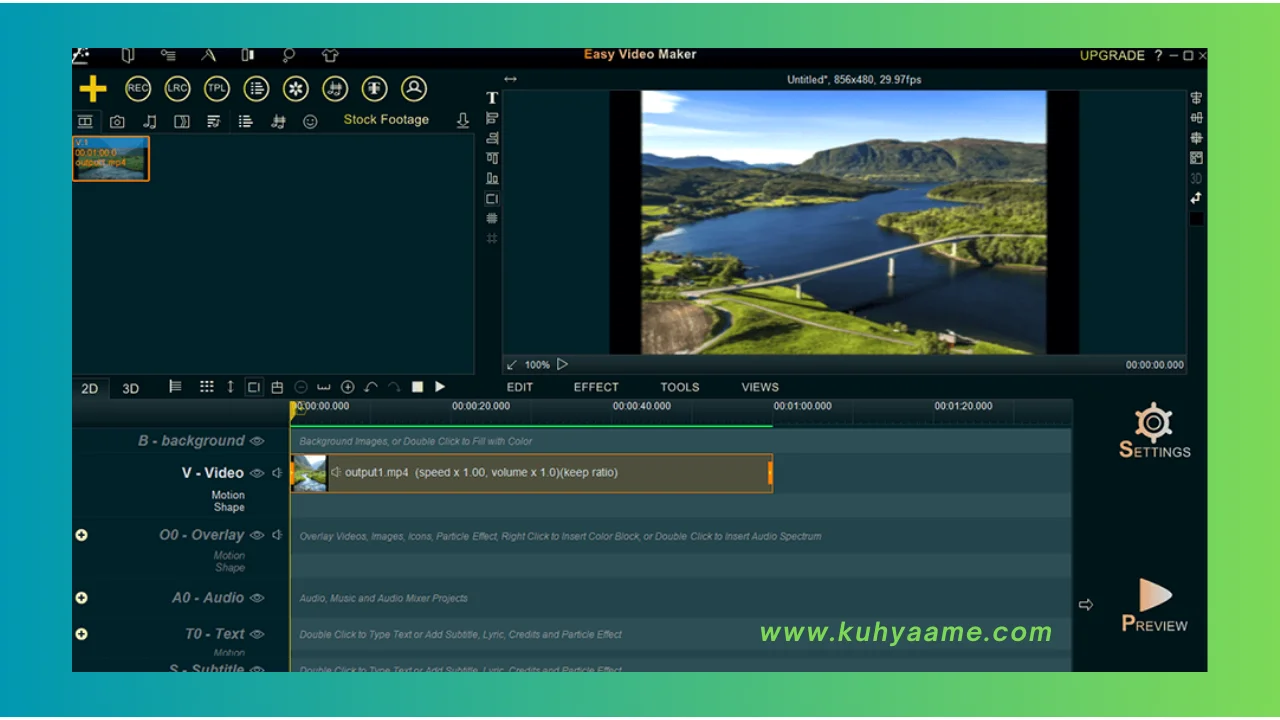Toggle visibility of the S - Subtitle track
This screenshot has width=1280, height=720.
coord(257,668)
